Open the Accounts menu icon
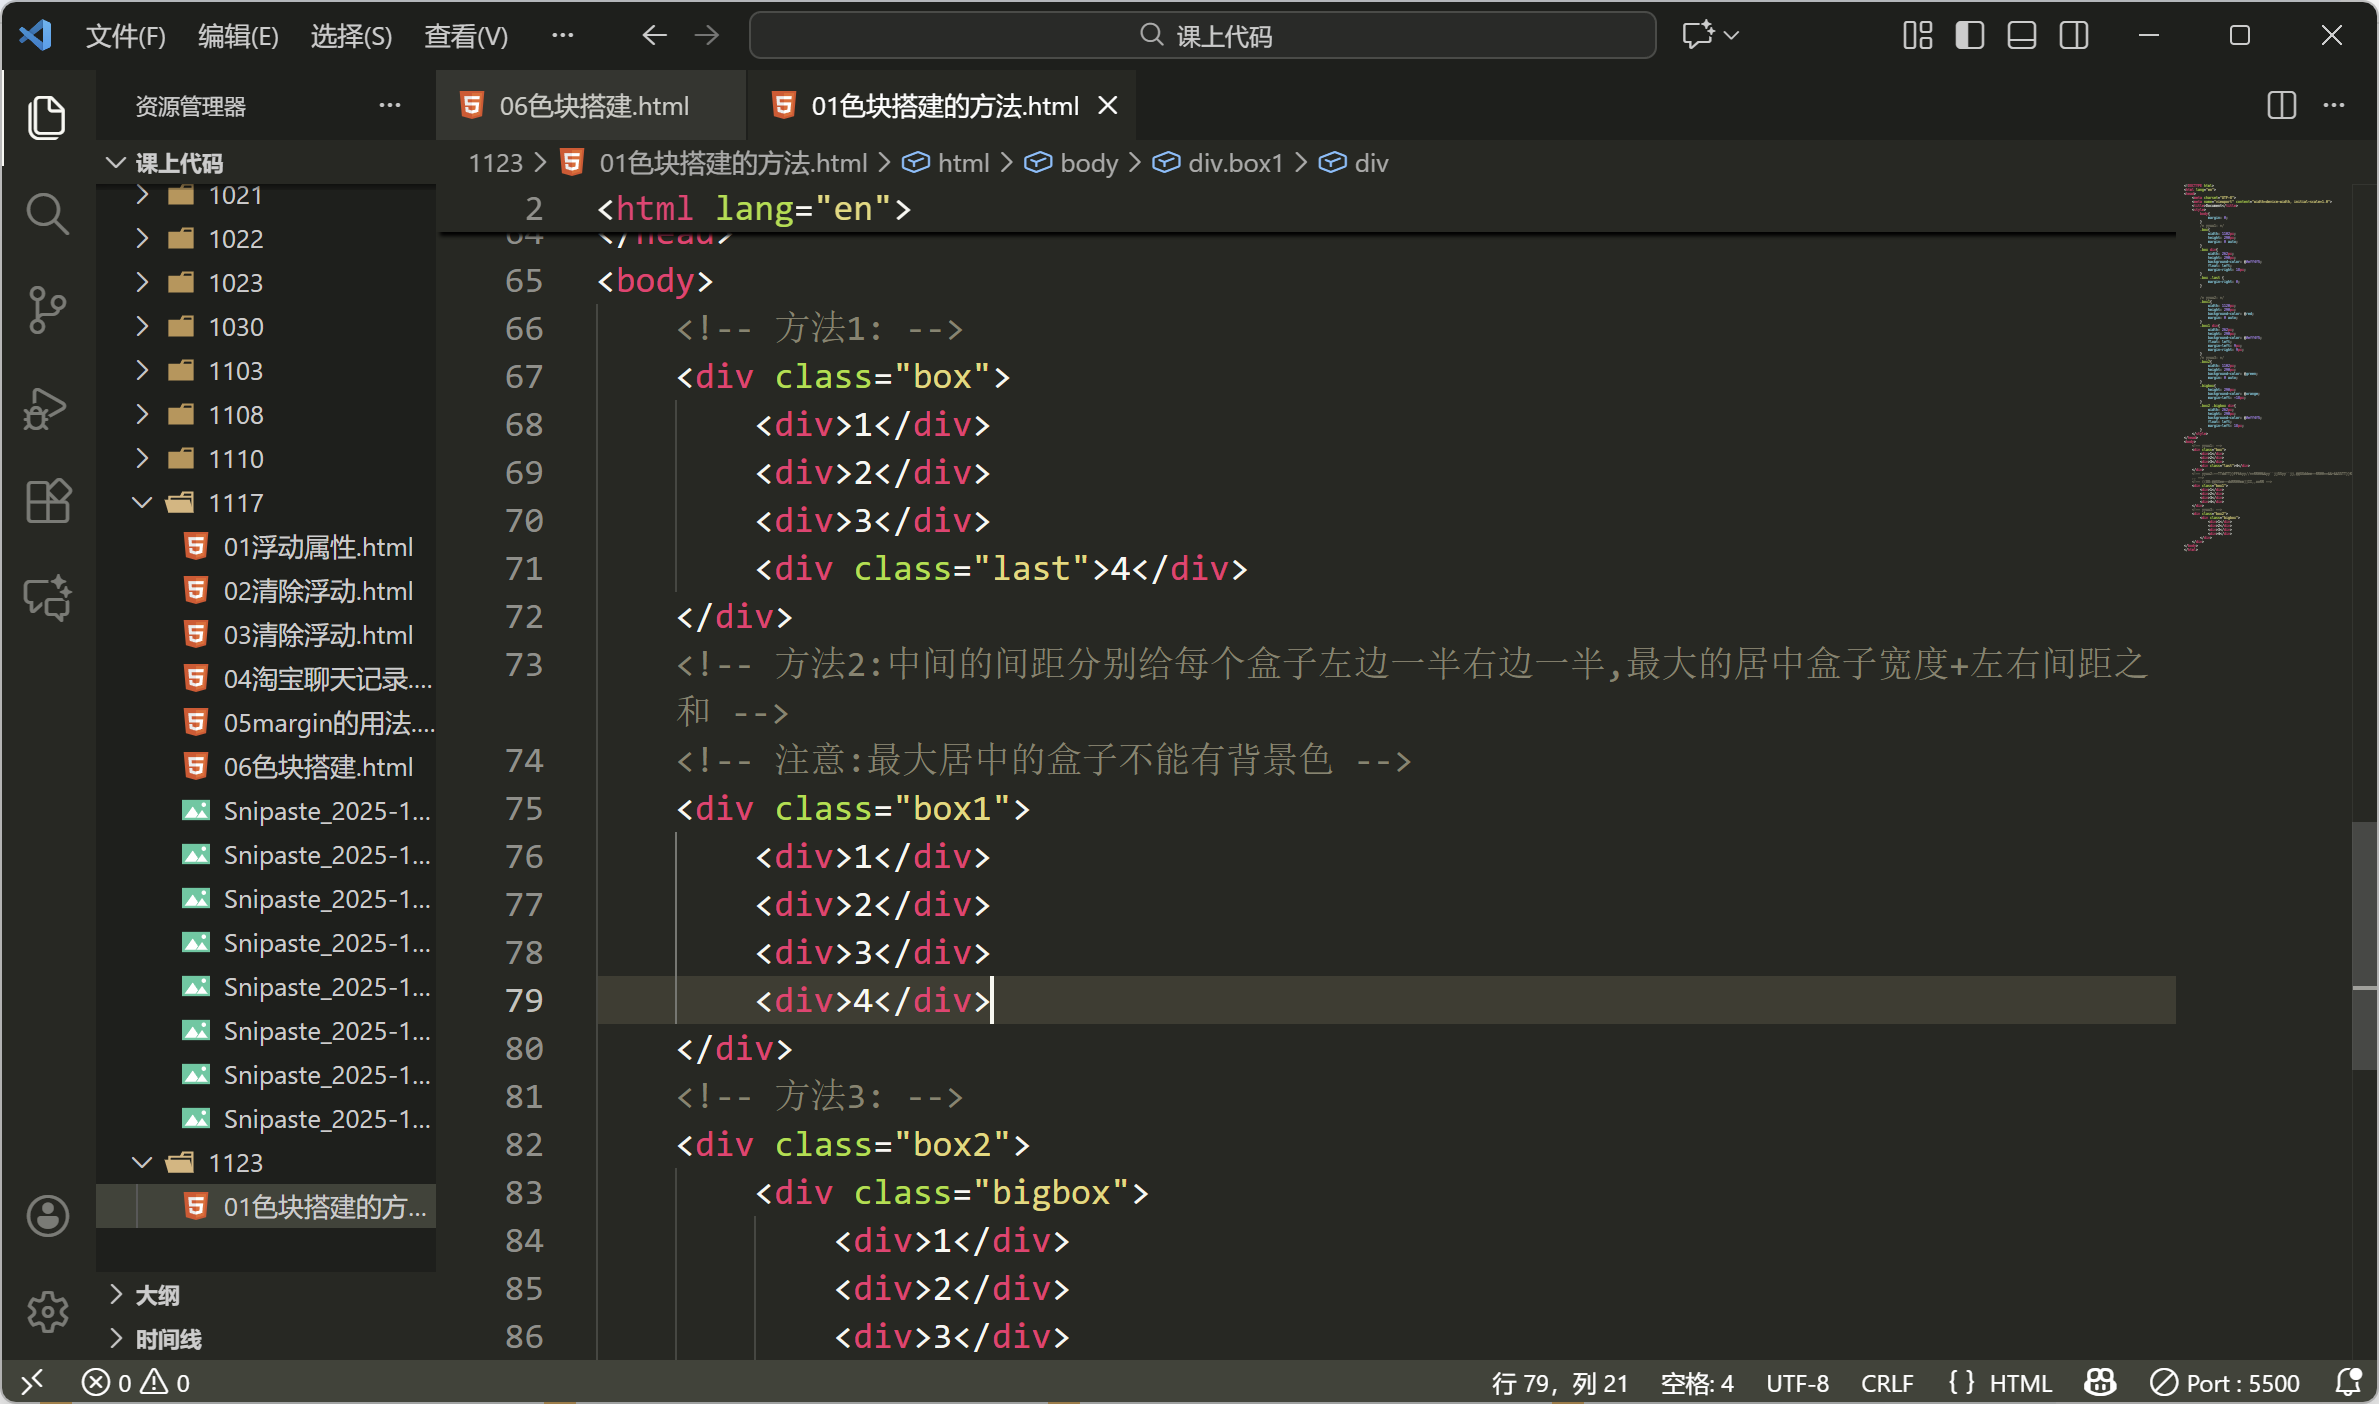 pos(47,1216)
